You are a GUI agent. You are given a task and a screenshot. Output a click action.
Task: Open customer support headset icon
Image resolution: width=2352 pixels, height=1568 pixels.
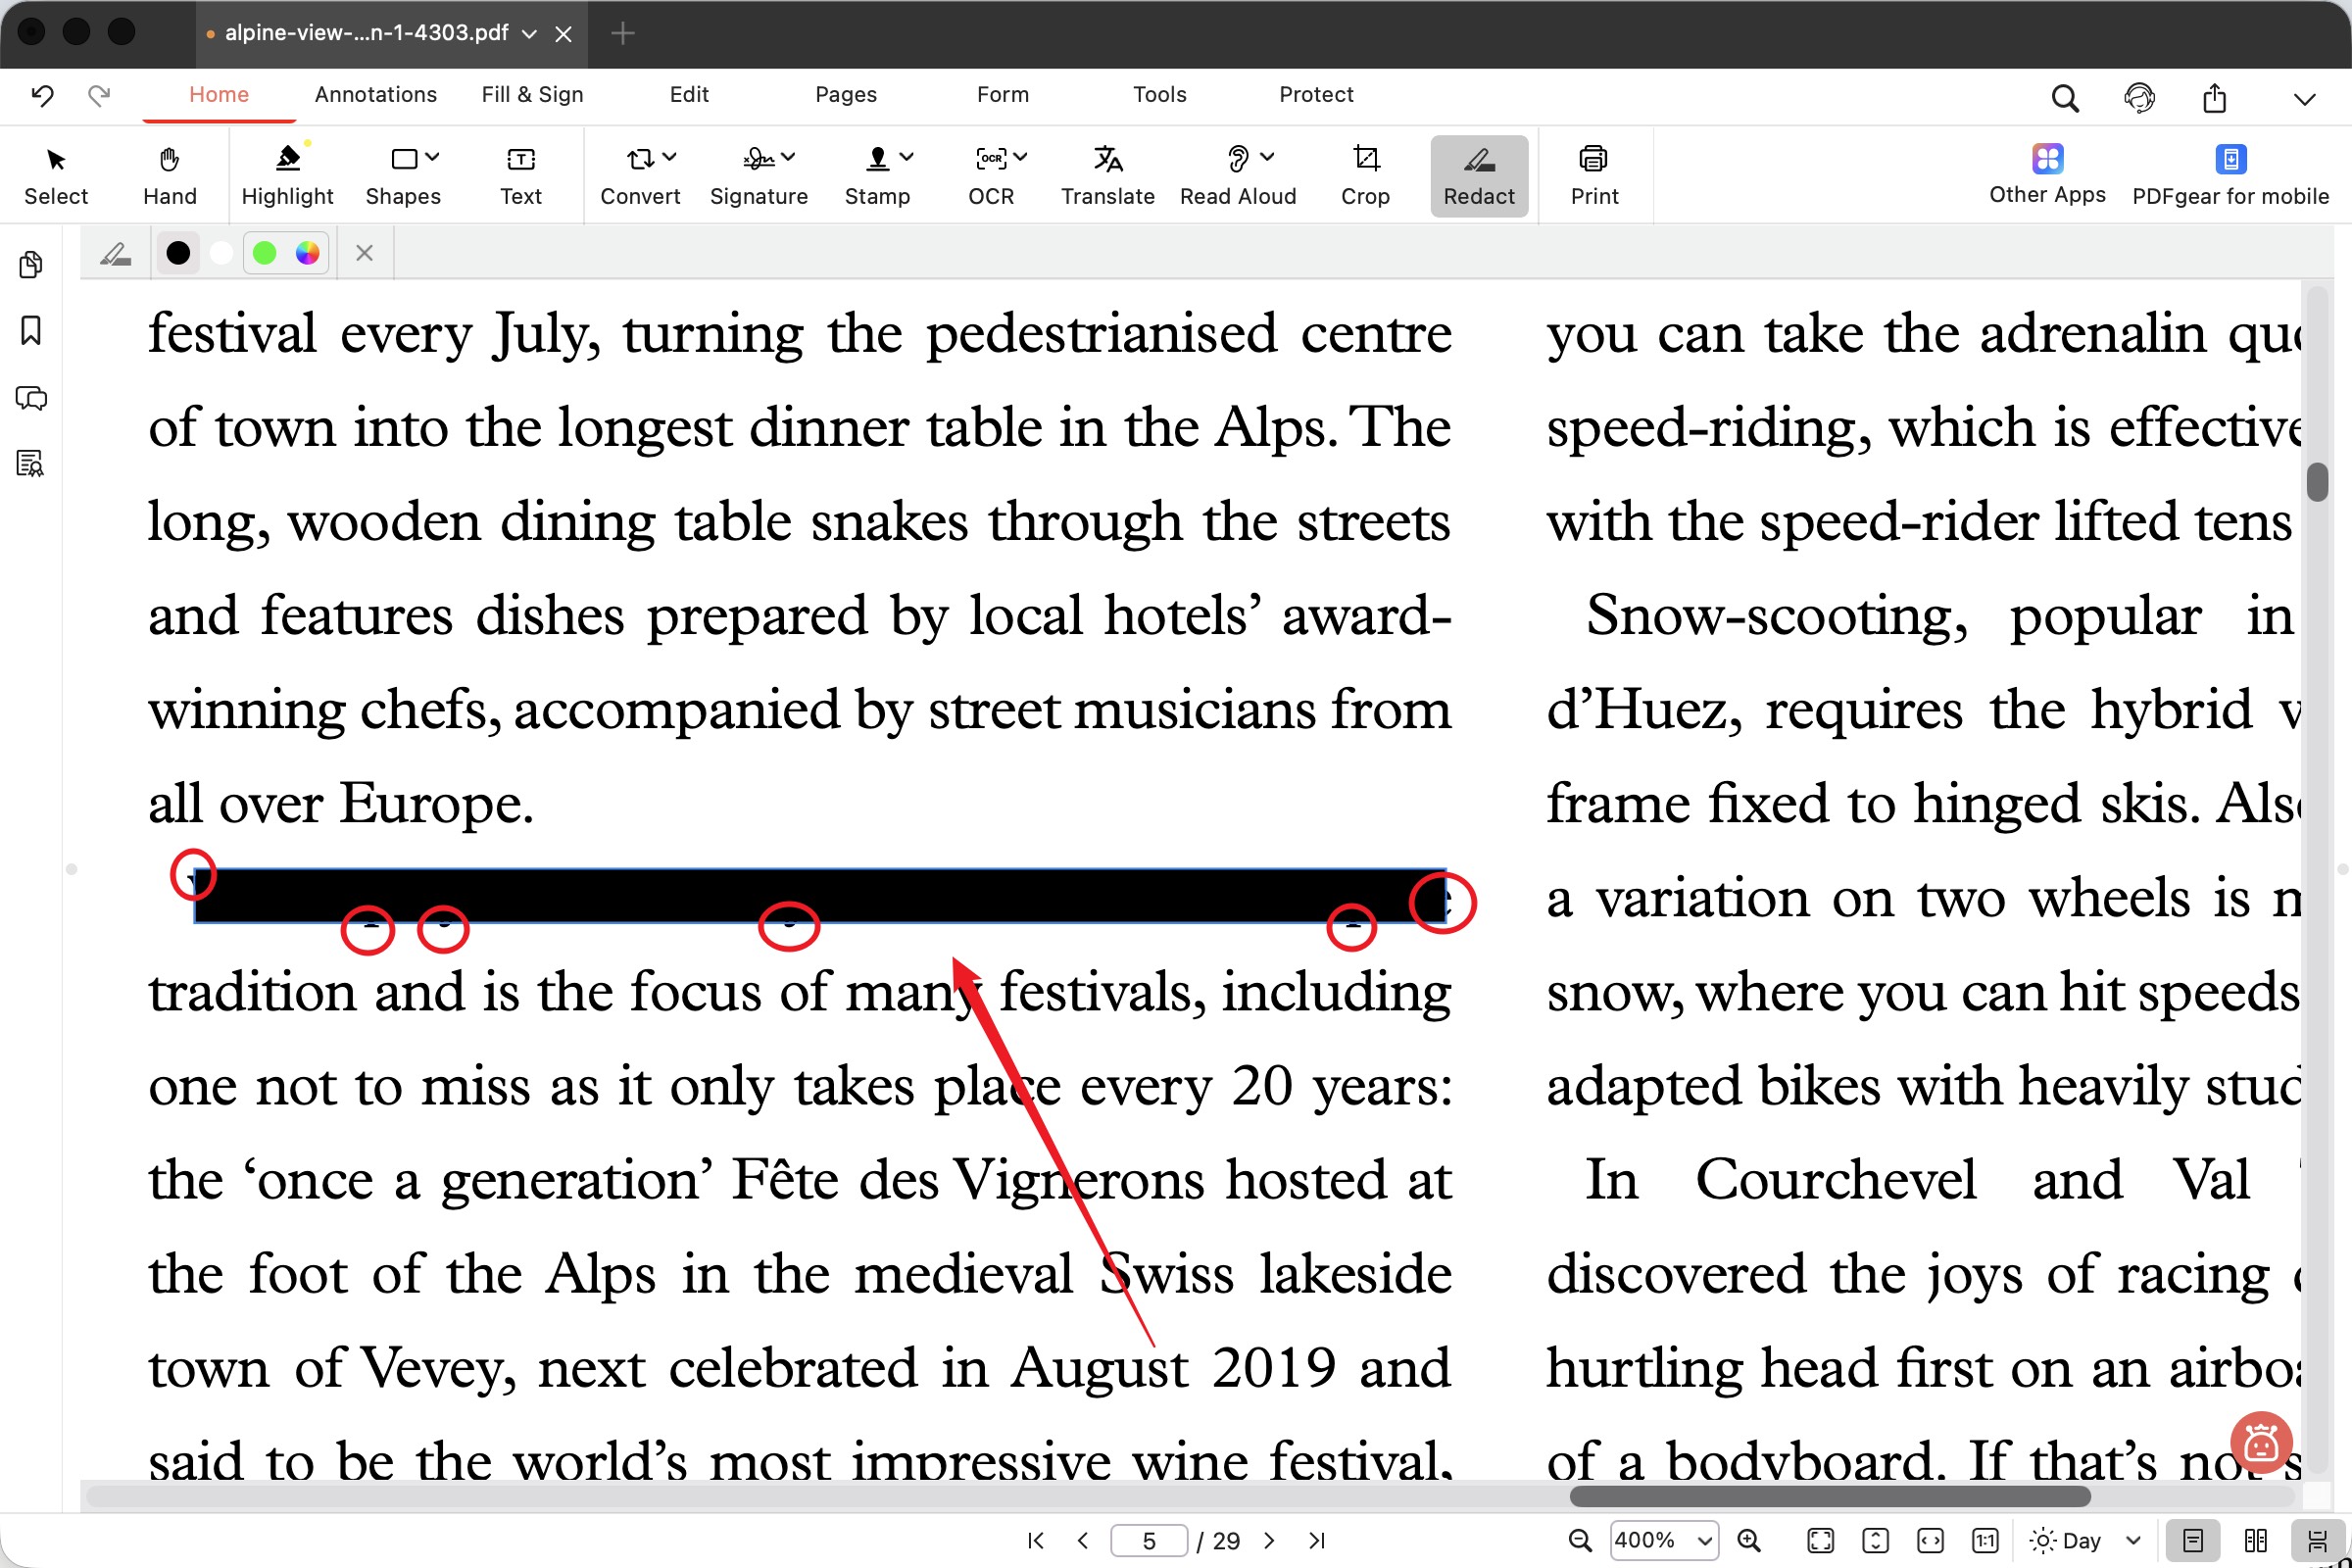coord(2139,98)
